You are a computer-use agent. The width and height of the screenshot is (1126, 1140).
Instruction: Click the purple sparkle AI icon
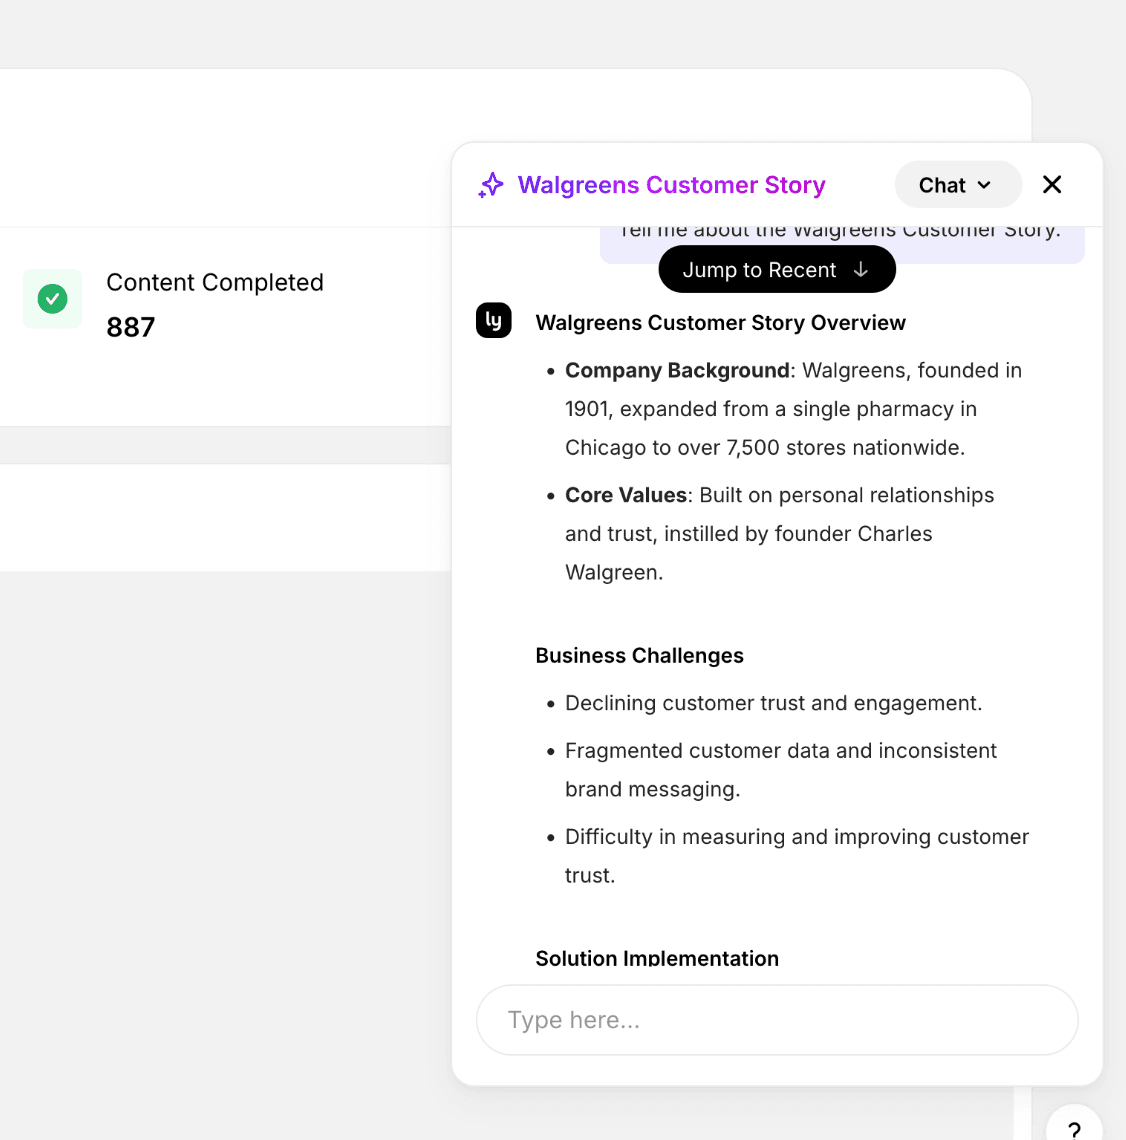click(x=491, y=185)
